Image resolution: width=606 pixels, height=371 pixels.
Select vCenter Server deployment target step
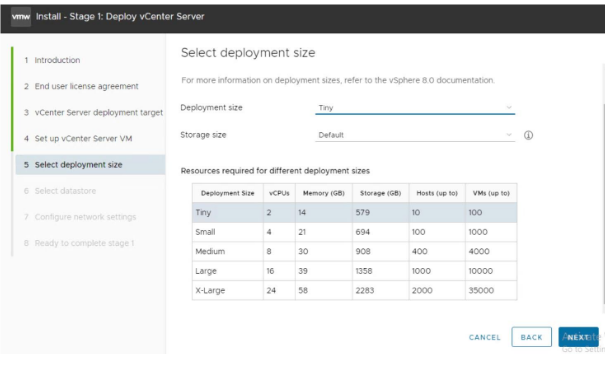[x=93, y=112]
